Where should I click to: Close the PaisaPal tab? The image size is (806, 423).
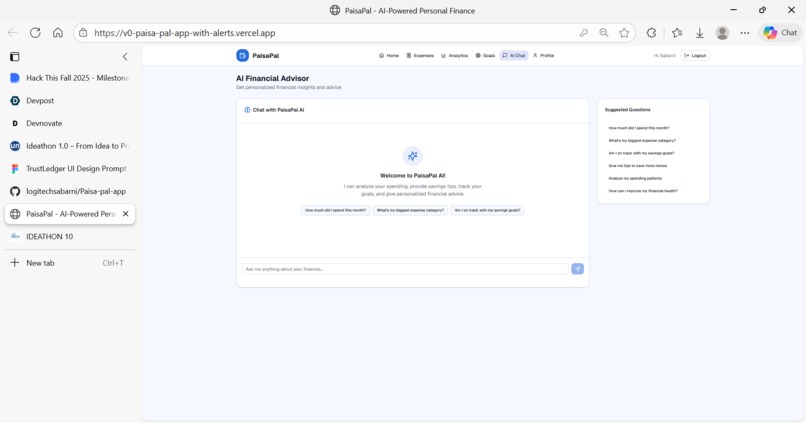tap(125, 214)
